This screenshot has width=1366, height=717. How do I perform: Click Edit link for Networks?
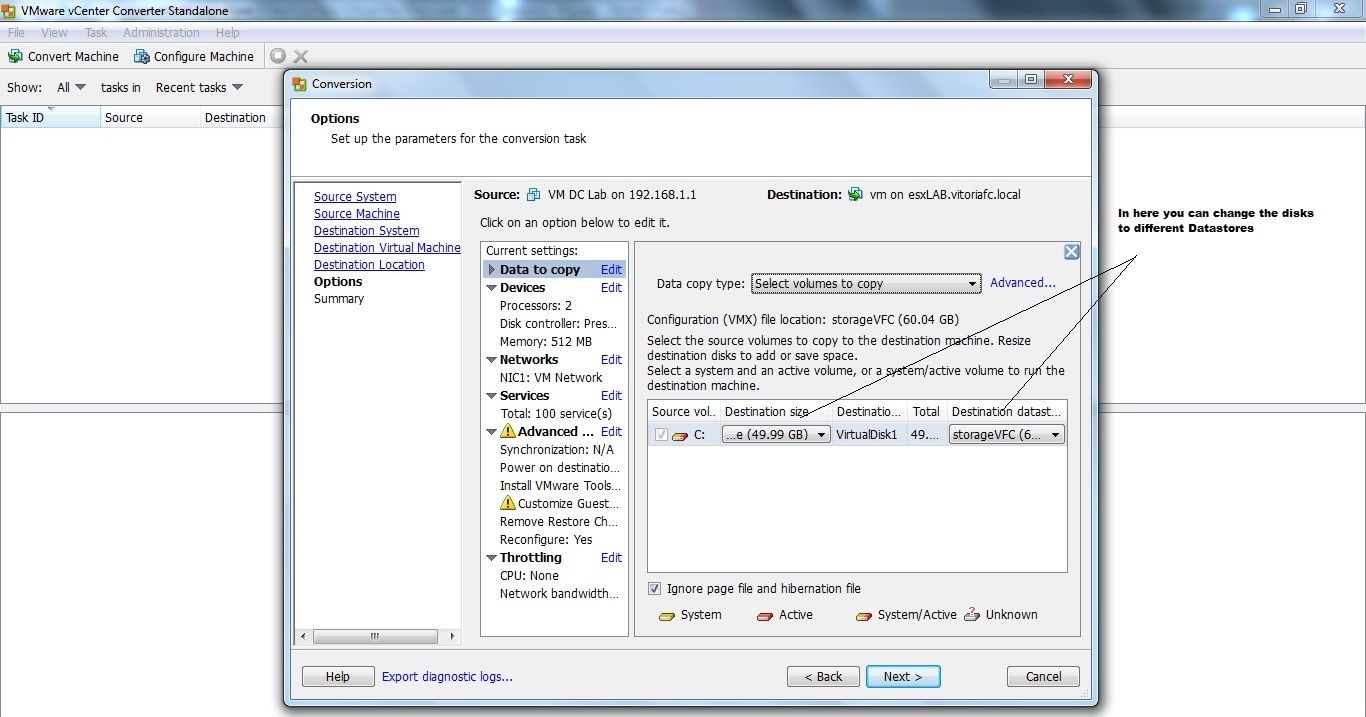coord(611,360)
